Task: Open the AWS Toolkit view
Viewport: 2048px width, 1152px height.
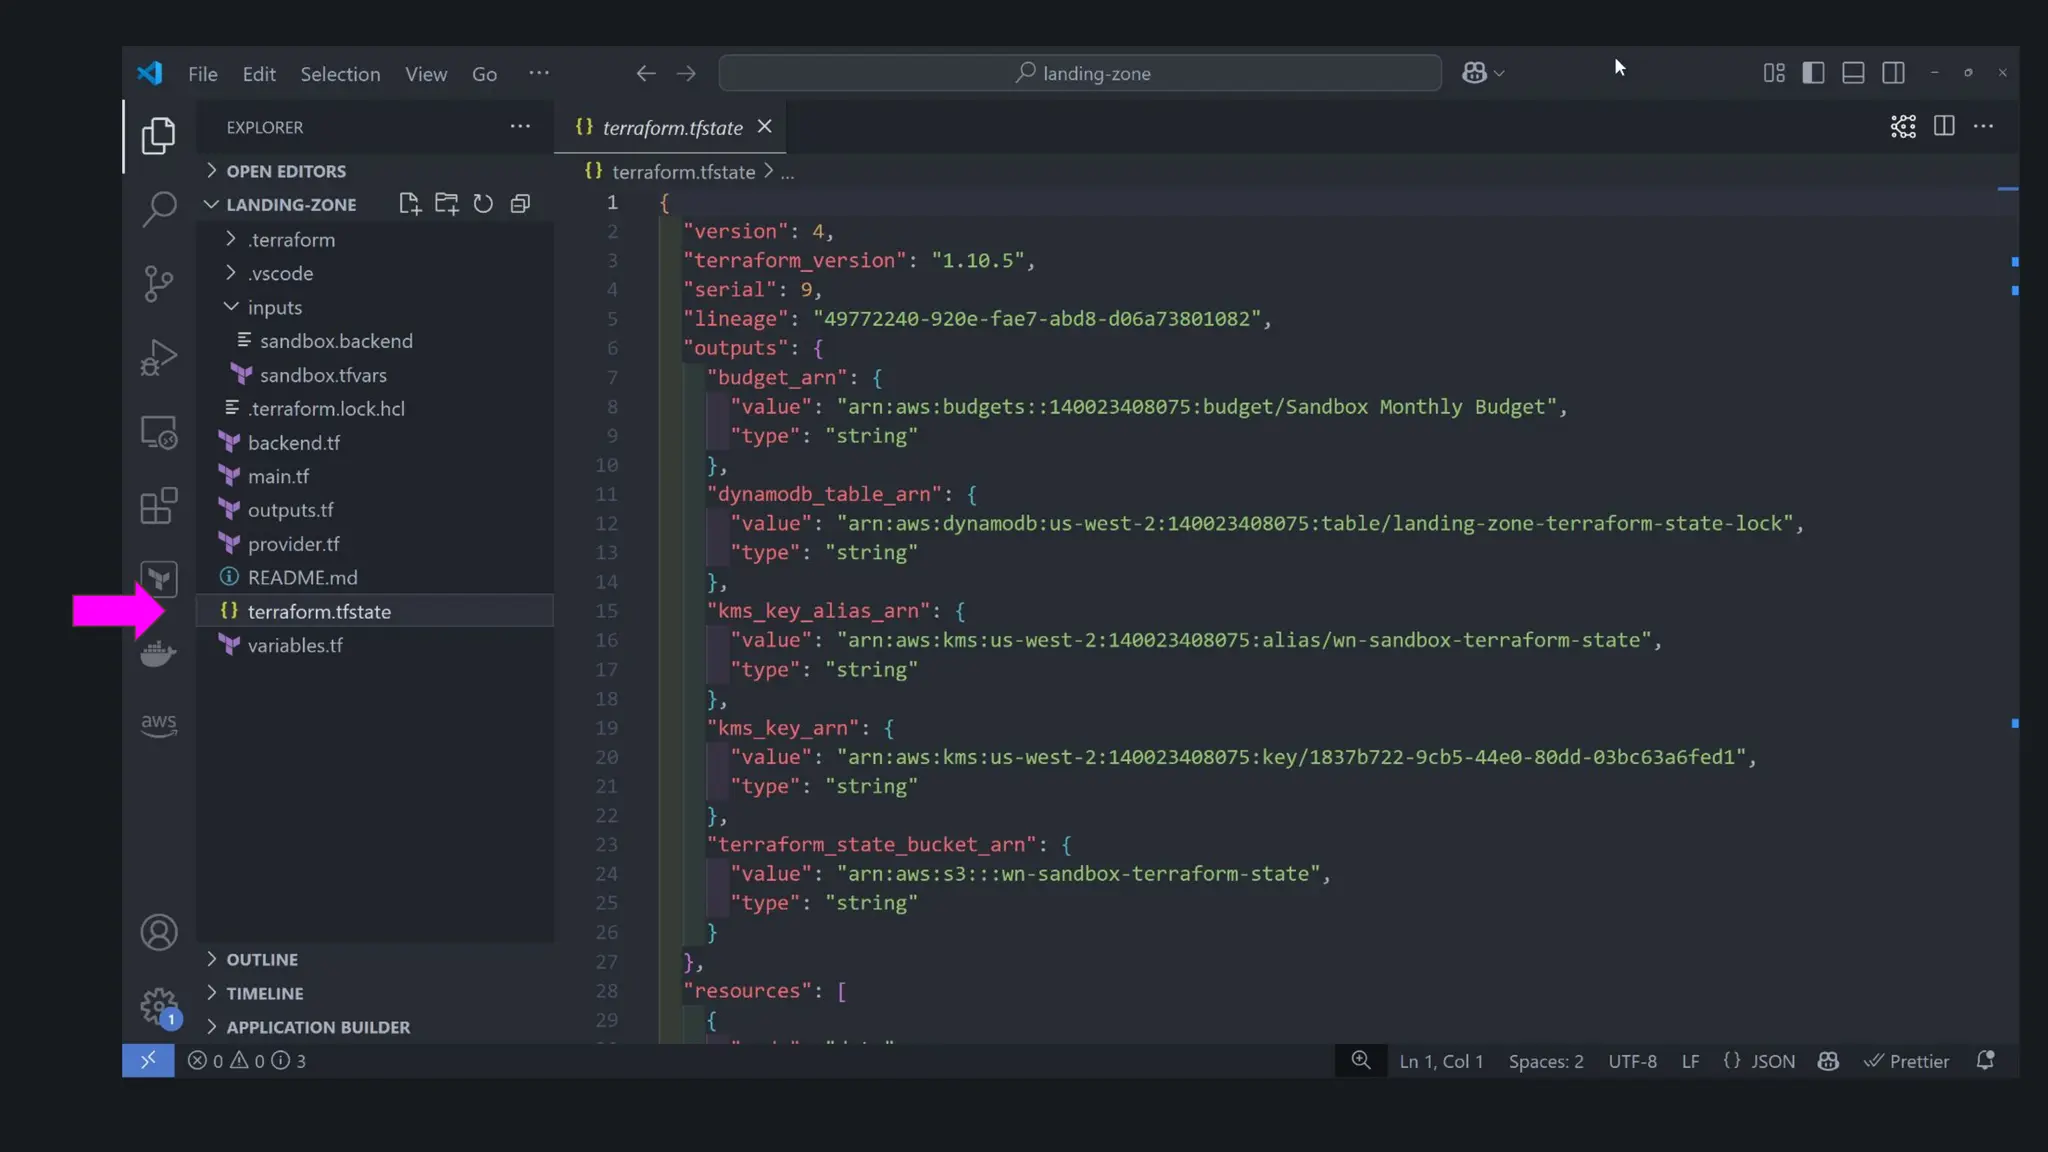Action: pyautogui.click(x=158, y=724)
